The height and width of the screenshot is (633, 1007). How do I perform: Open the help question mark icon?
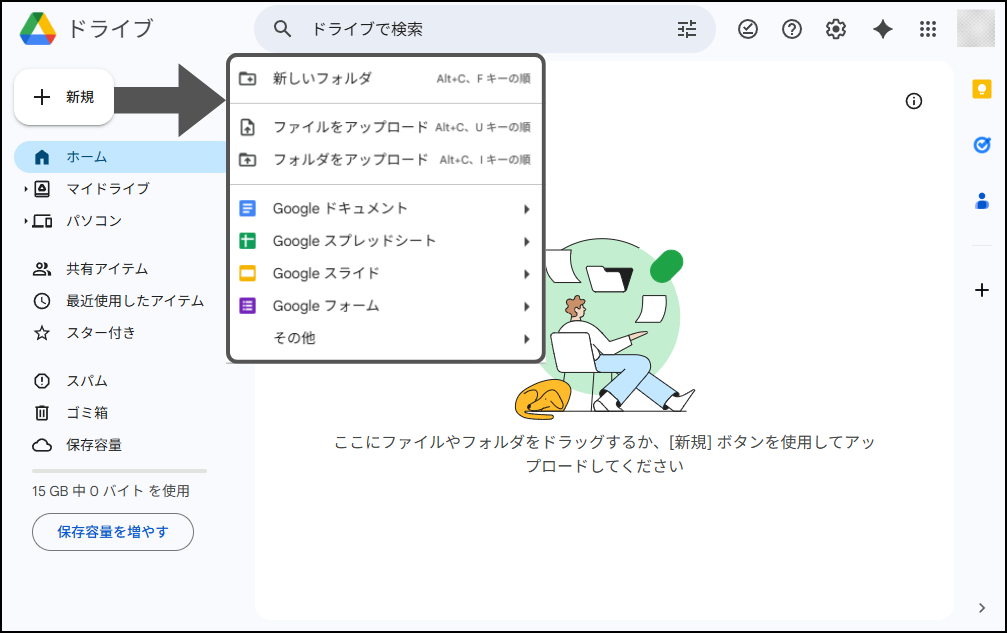click(x=791, y=29)
